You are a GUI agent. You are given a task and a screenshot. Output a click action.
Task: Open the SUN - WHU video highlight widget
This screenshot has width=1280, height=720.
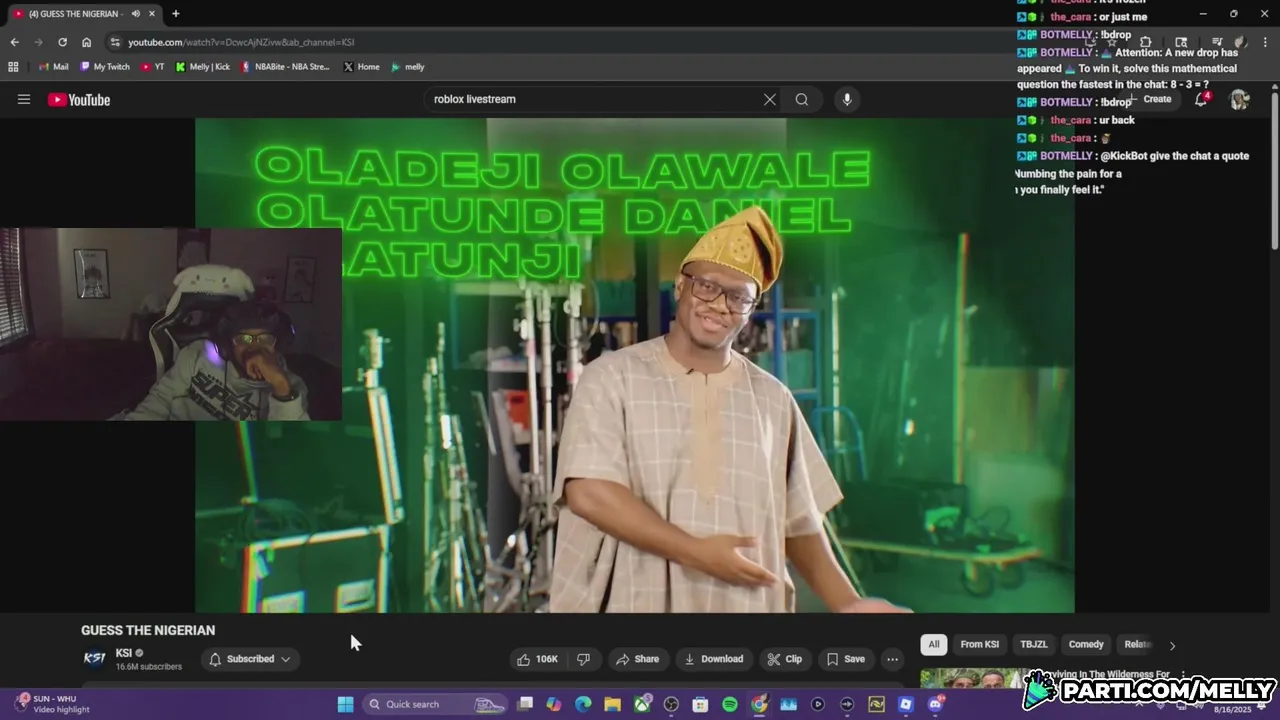(x=52, y=704)
